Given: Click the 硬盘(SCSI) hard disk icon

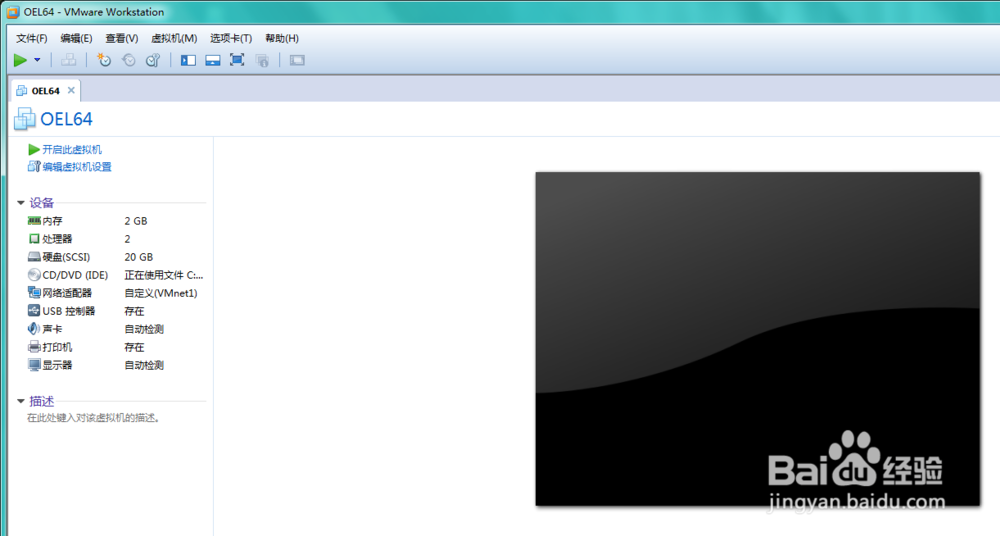Looking at the screenshot, I should pos(34,257).
